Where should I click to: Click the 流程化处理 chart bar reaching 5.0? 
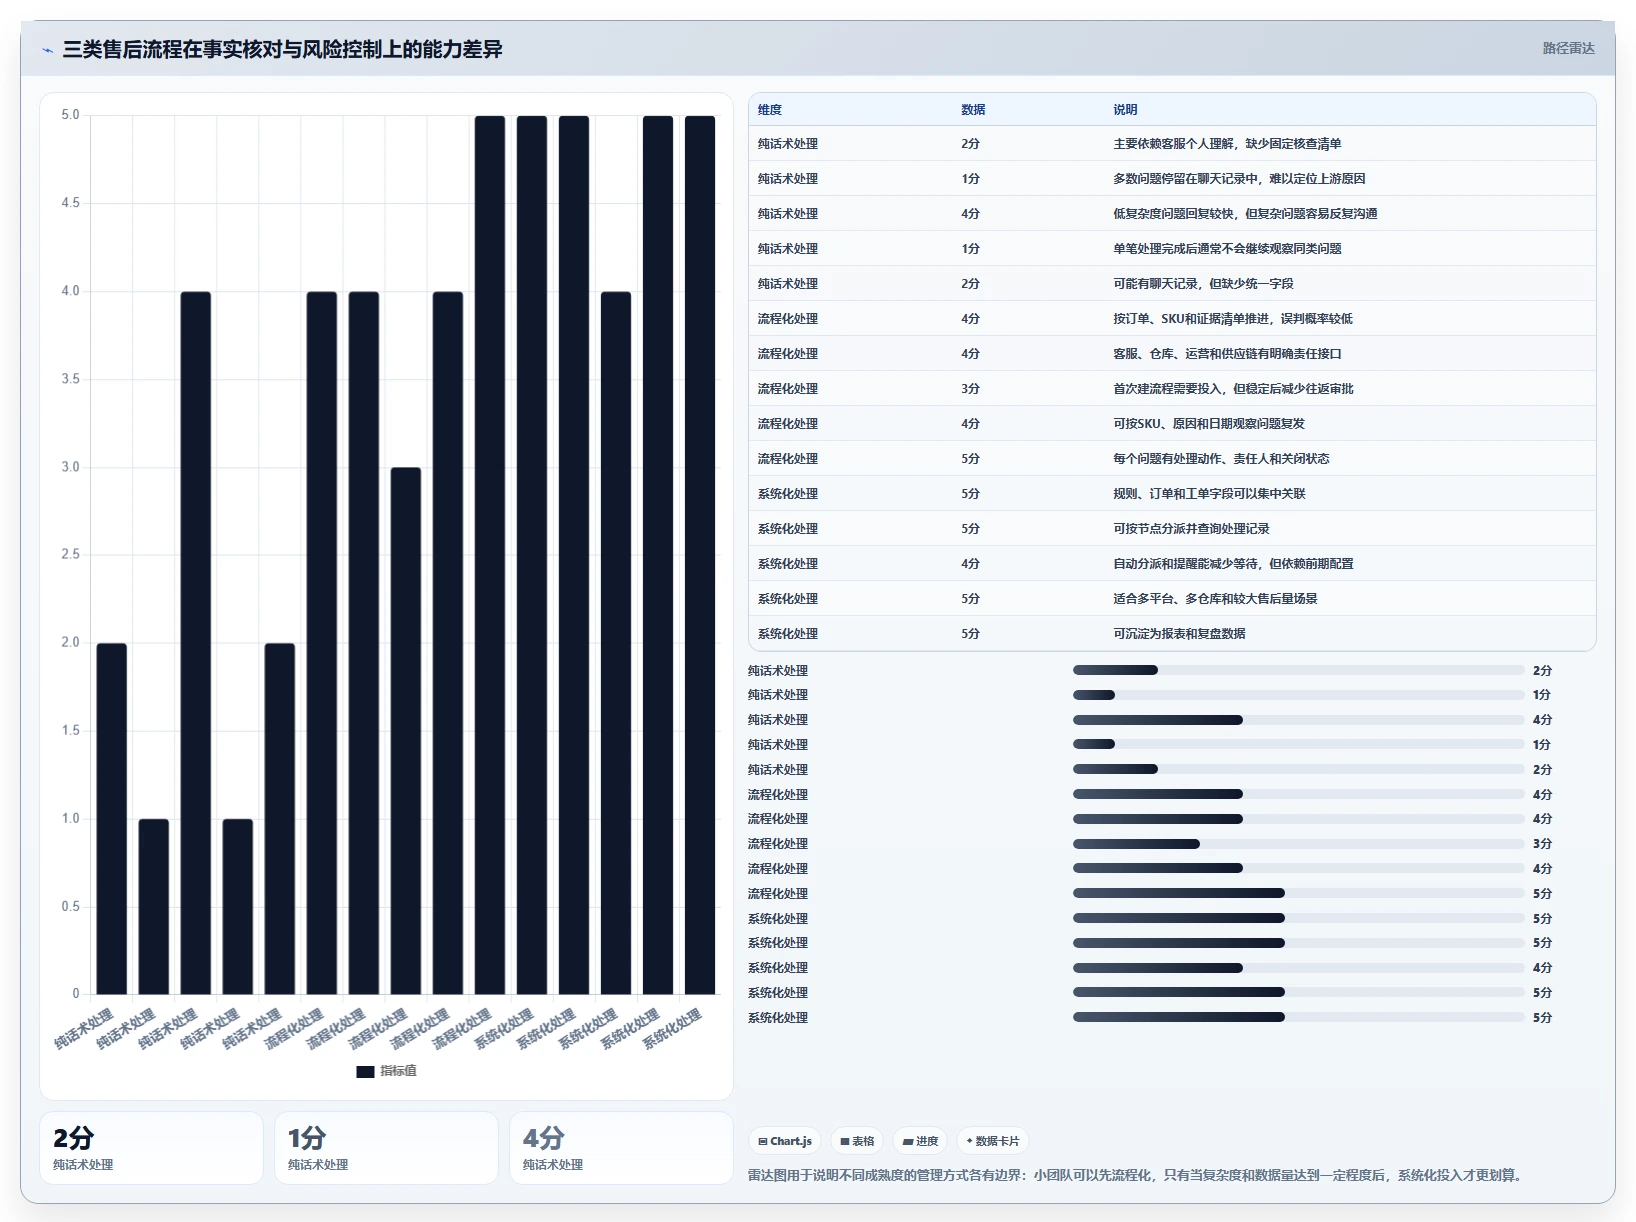coord(490,555)
